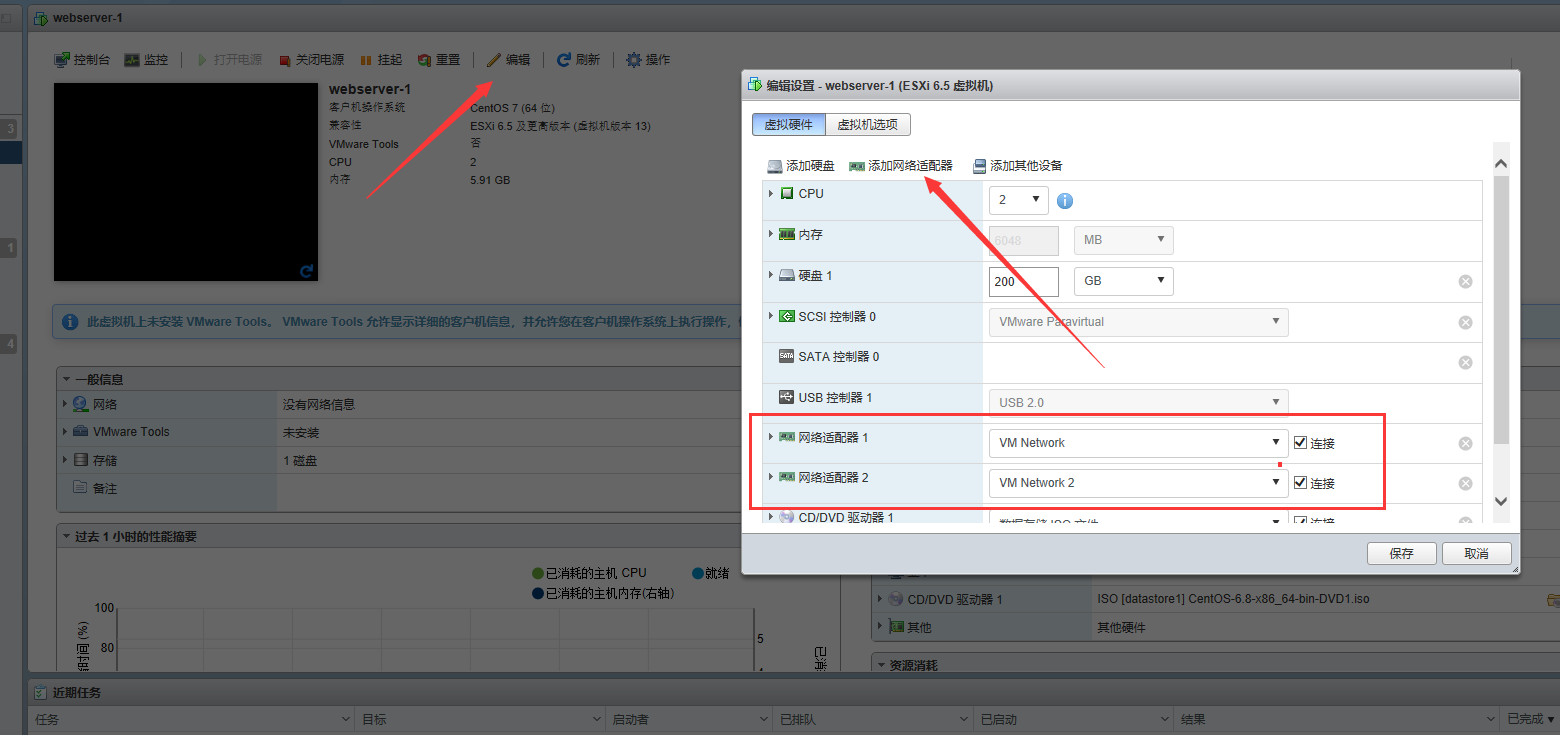Viewport: 1560px width, 735px height.
Task: Click 关闭电源 power off button
Action: (x=311, y=60)
